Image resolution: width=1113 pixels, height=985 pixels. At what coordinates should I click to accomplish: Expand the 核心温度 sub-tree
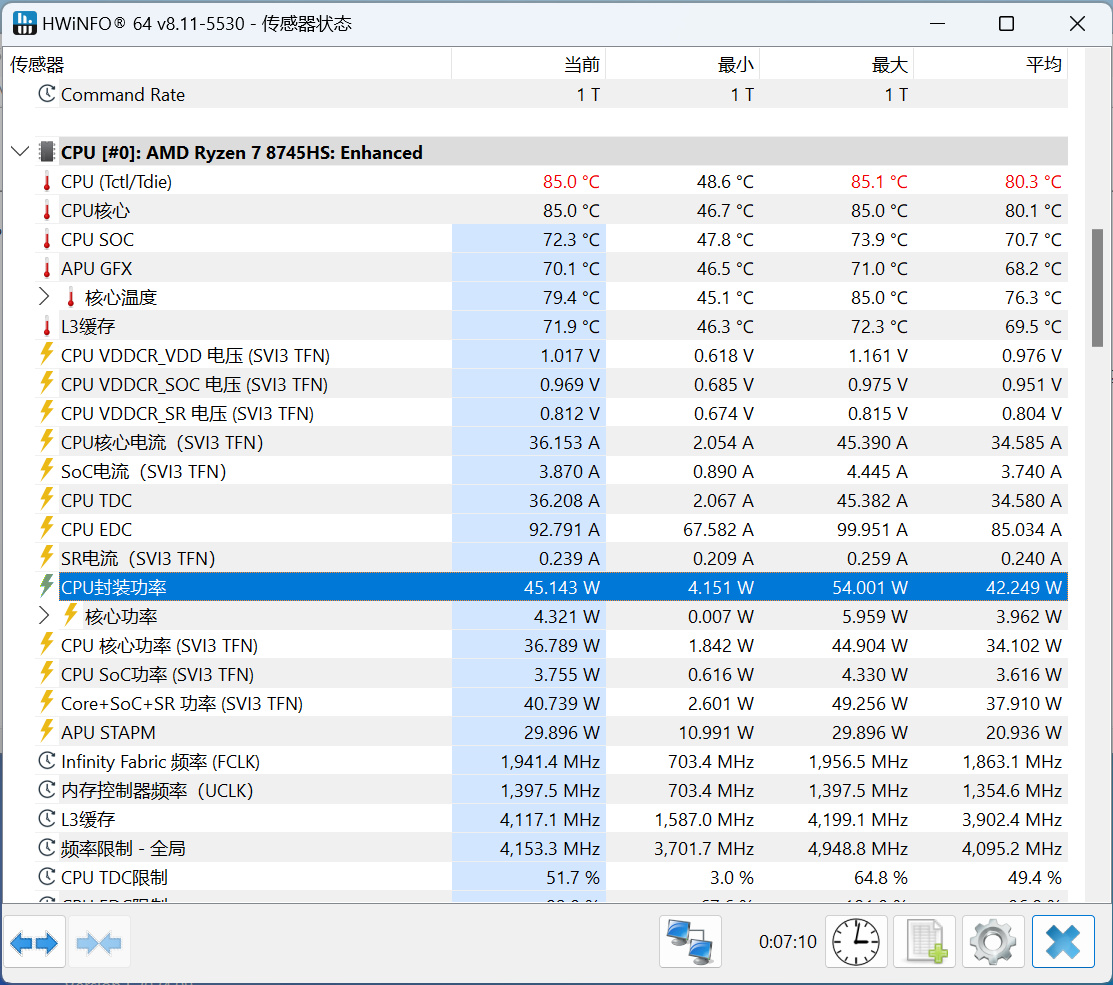44,297
